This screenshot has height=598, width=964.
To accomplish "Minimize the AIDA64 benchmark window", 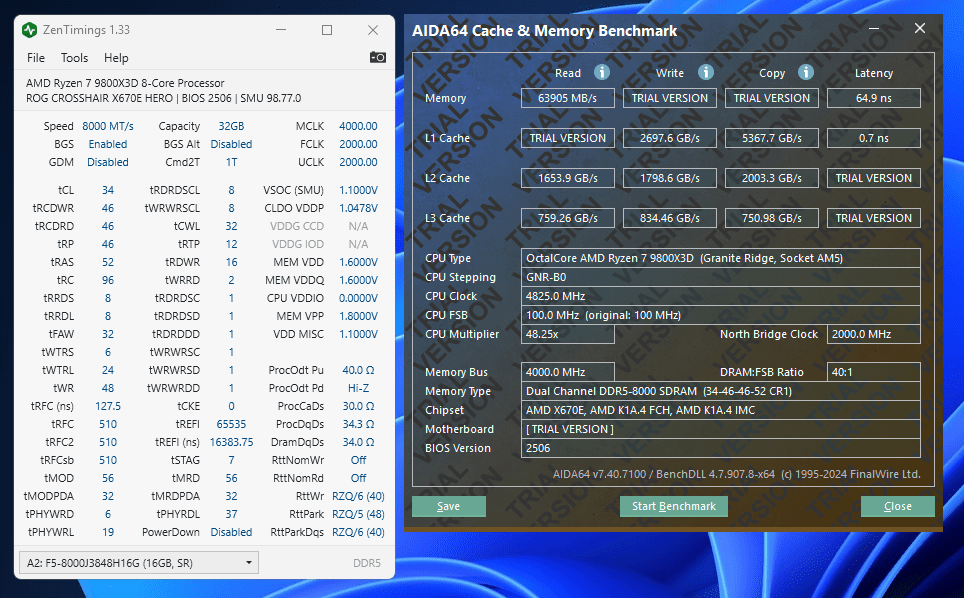I will (874, 28).
